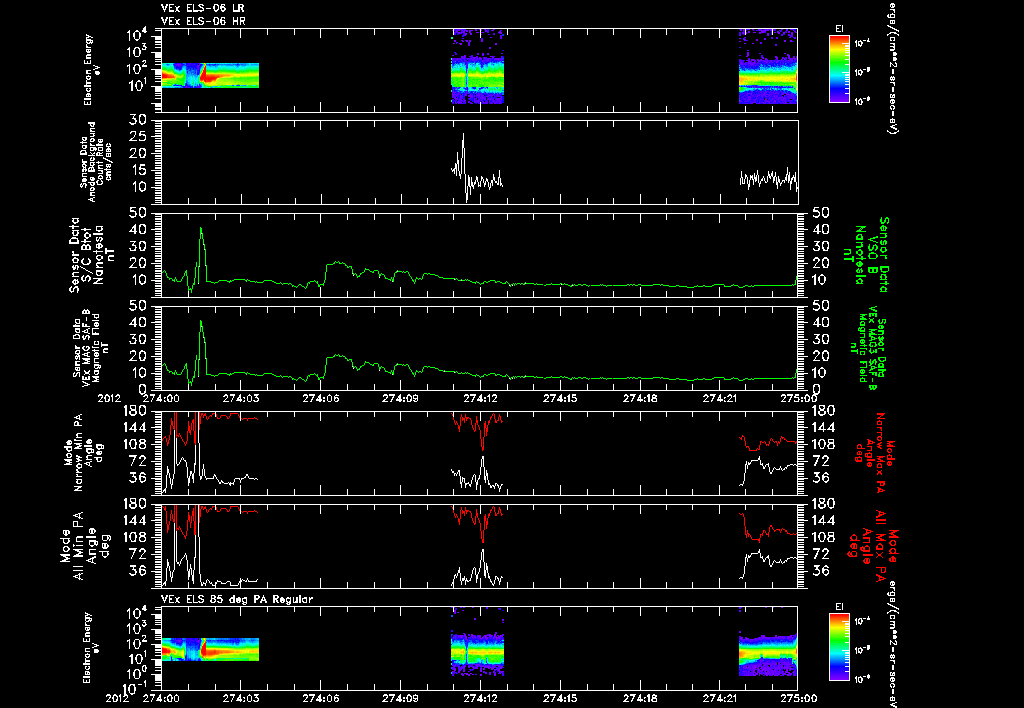1024x708 pixels.
Task: Click the top-right 'ergs/(cm**2-sr-sec-eV)' units label
Action: (891, 67)
